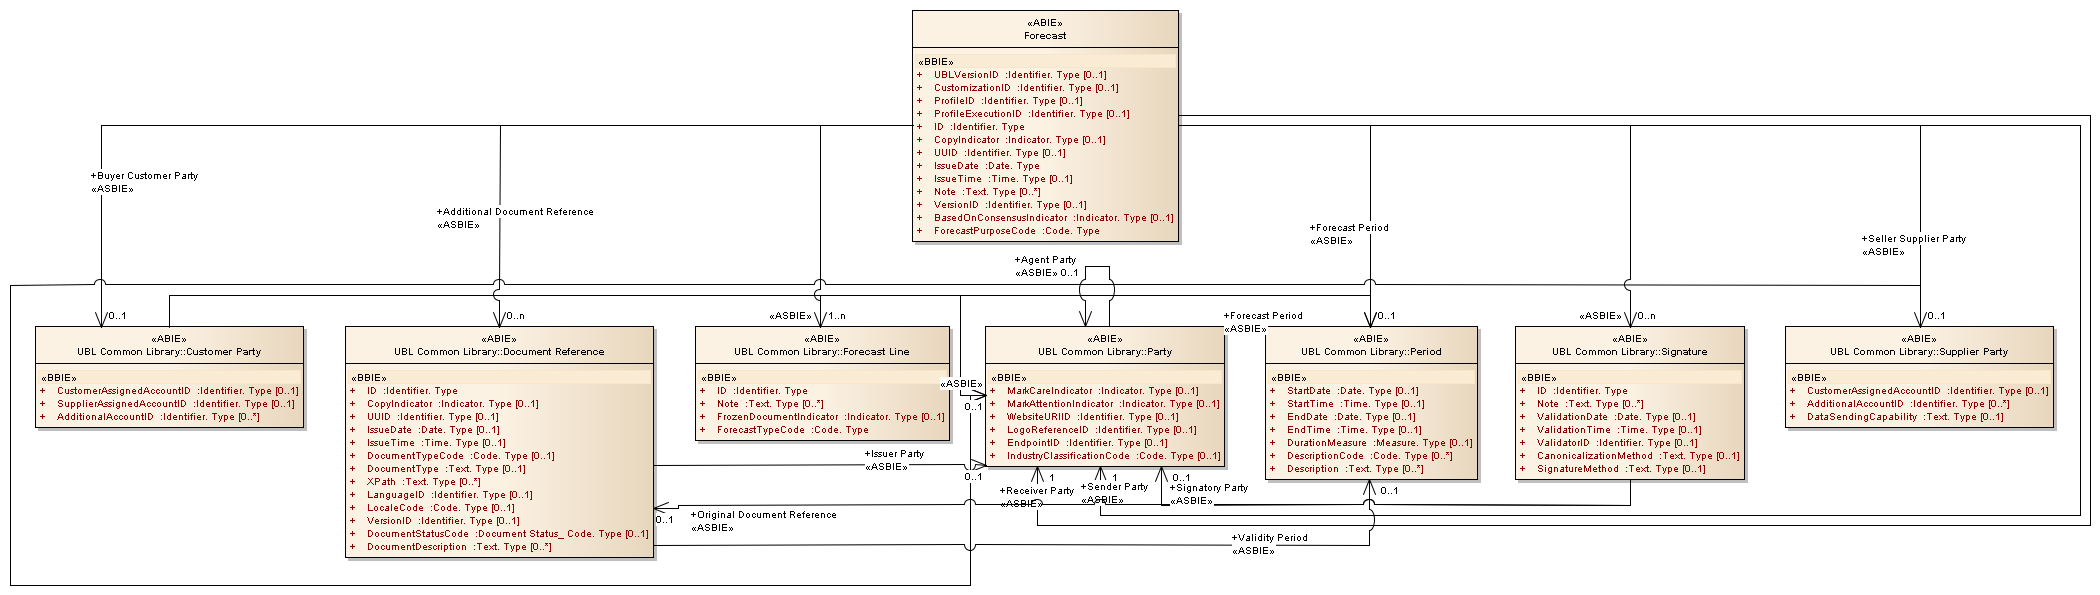The width and height of the screenshot is (2100, 595).
Task: Click the UBL Common Library::Customer Party box title
Action: pyautogui.click(x=169, y=352)
